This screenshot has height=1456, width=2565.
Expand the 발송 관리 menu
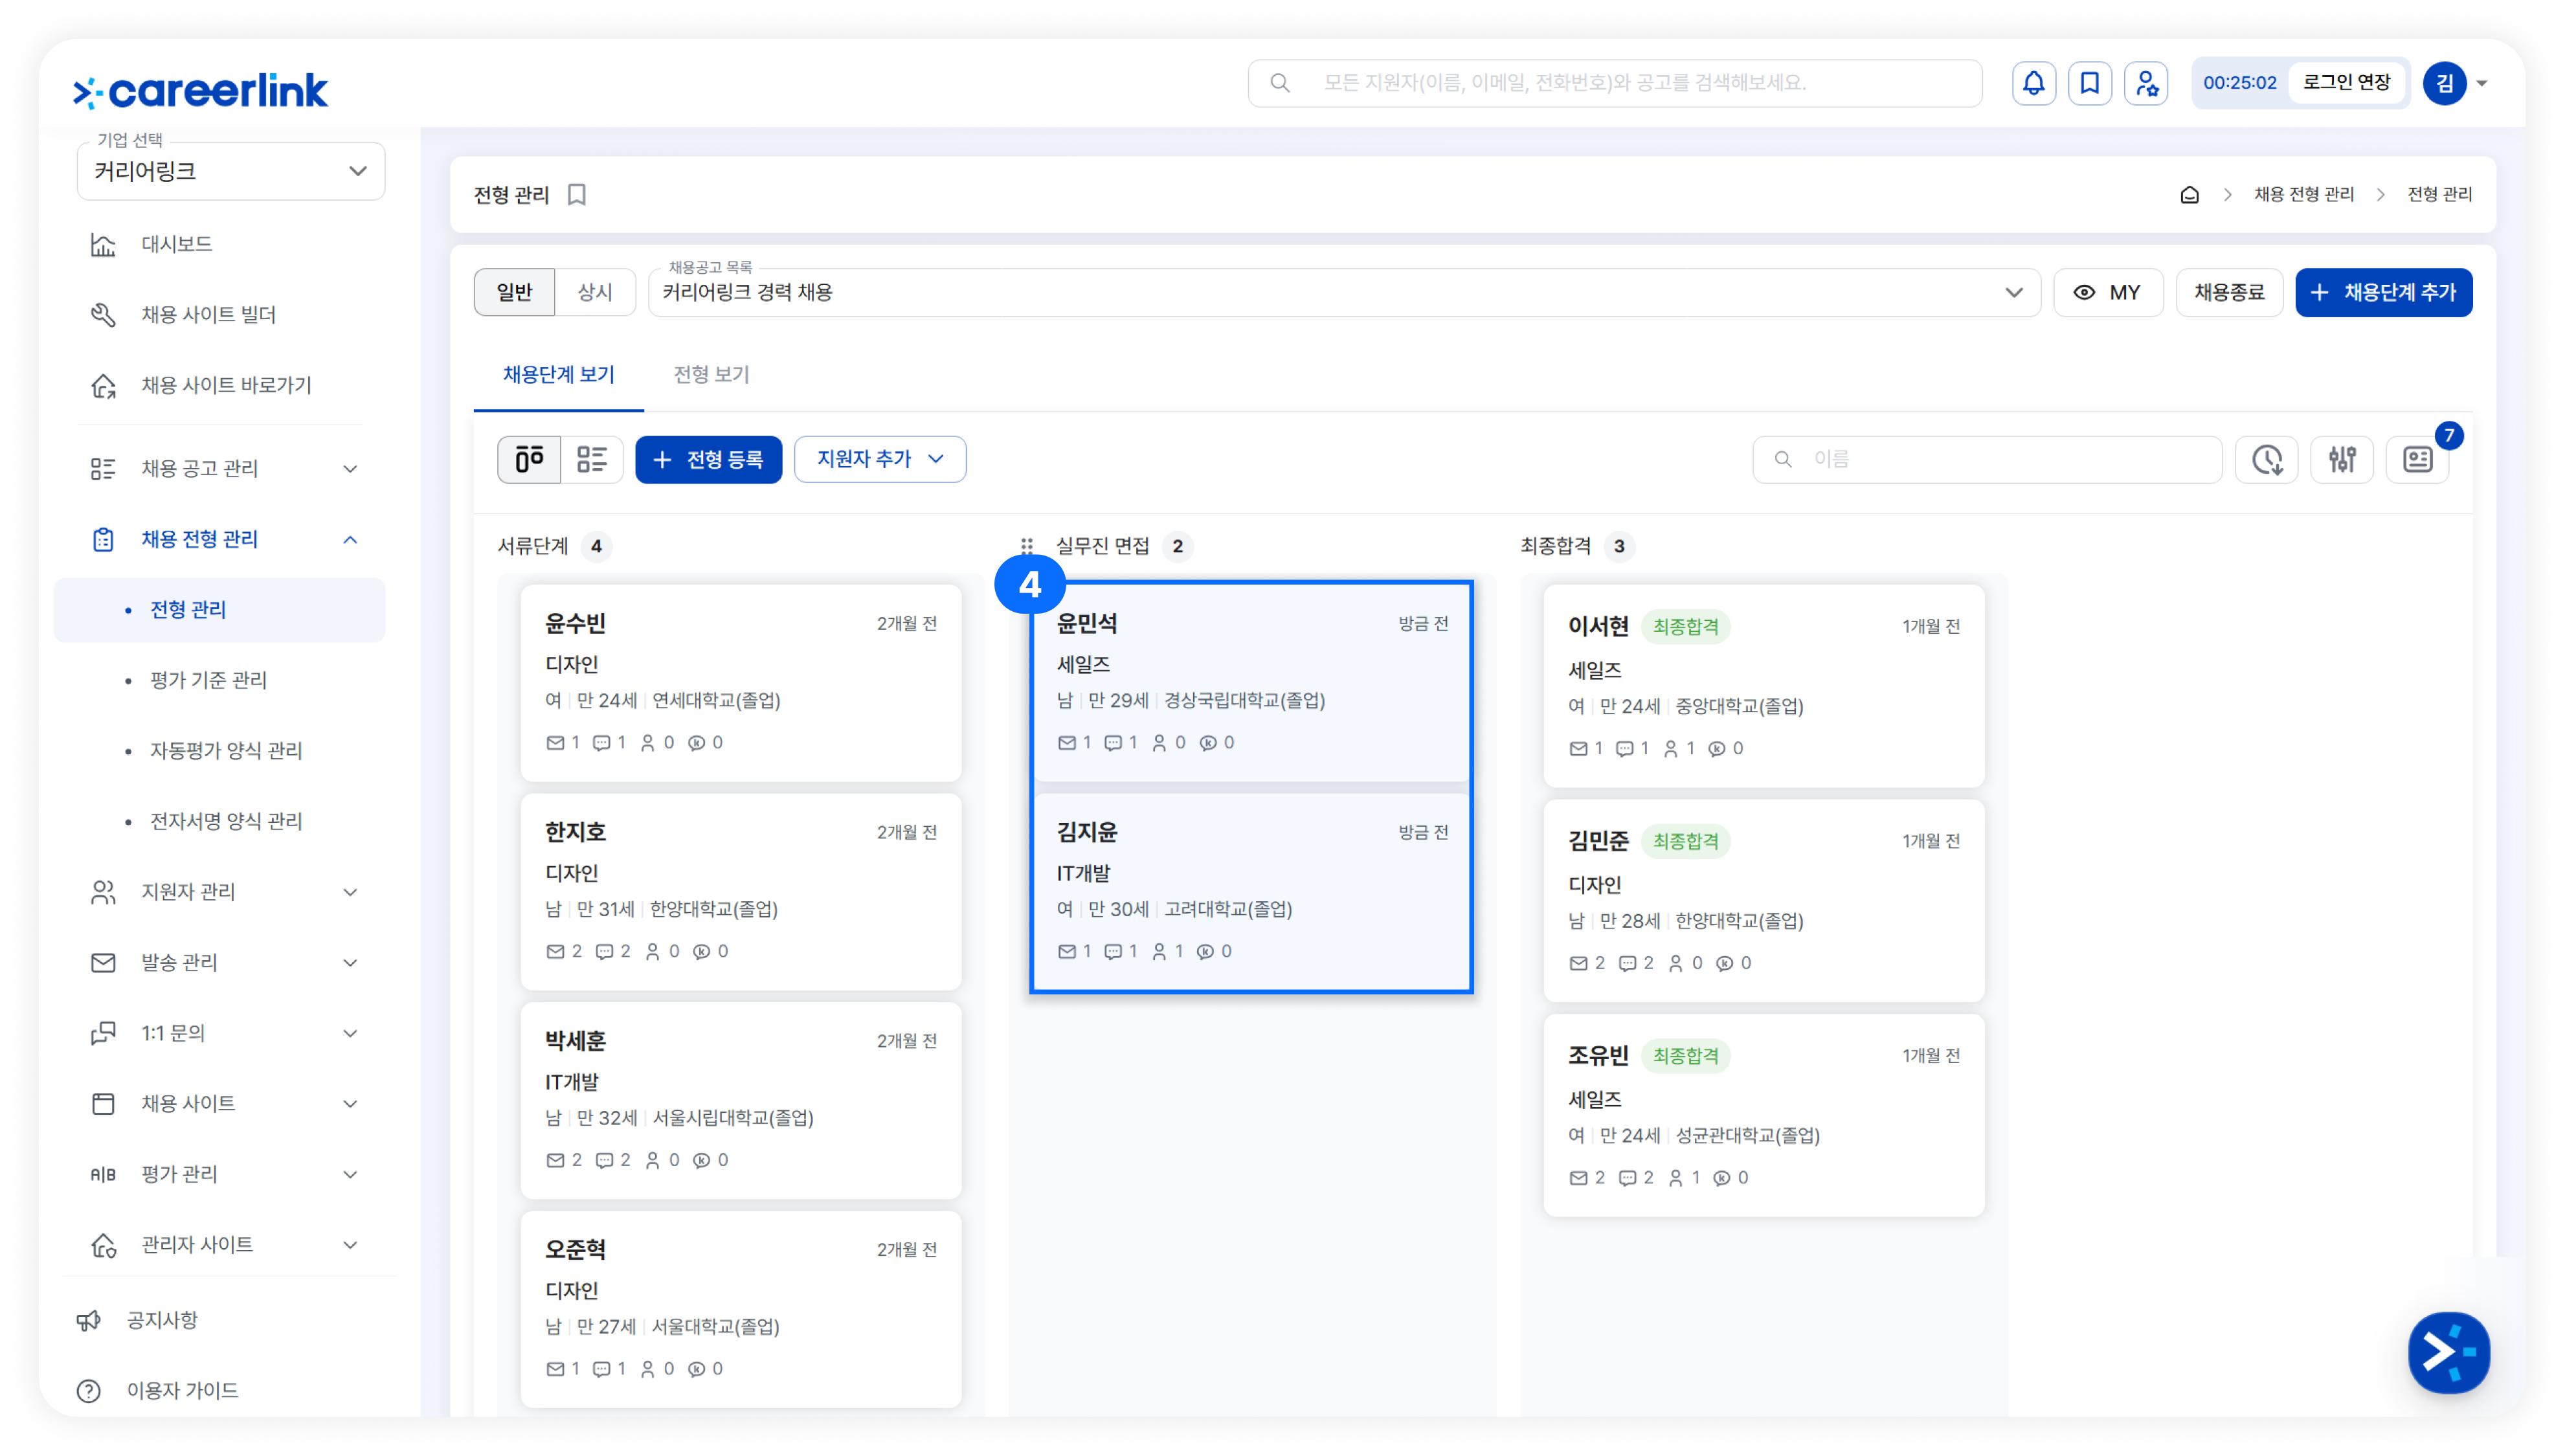(350, 962)
